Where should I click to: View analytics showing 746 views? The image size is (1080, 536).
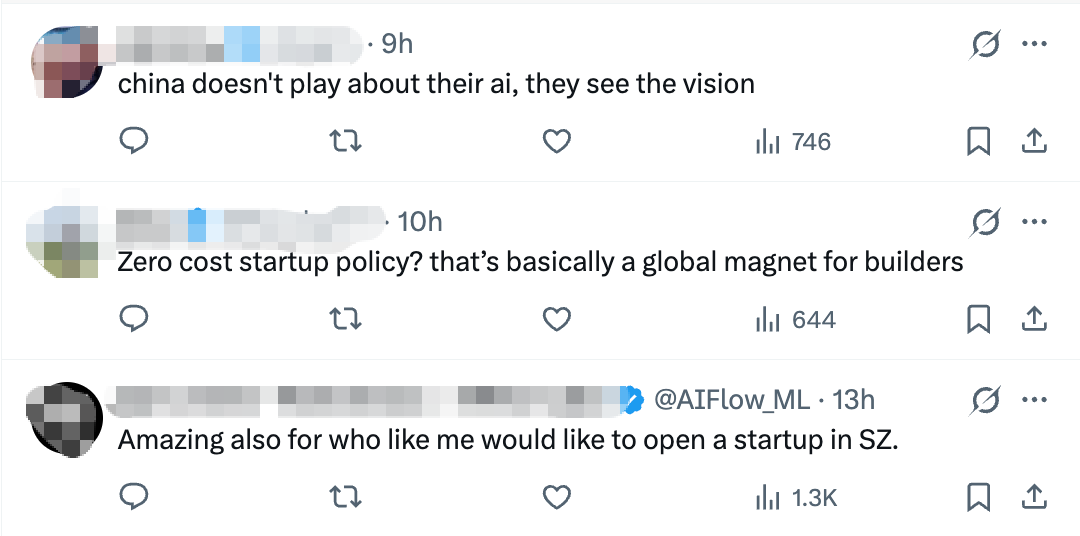point(793,142)
